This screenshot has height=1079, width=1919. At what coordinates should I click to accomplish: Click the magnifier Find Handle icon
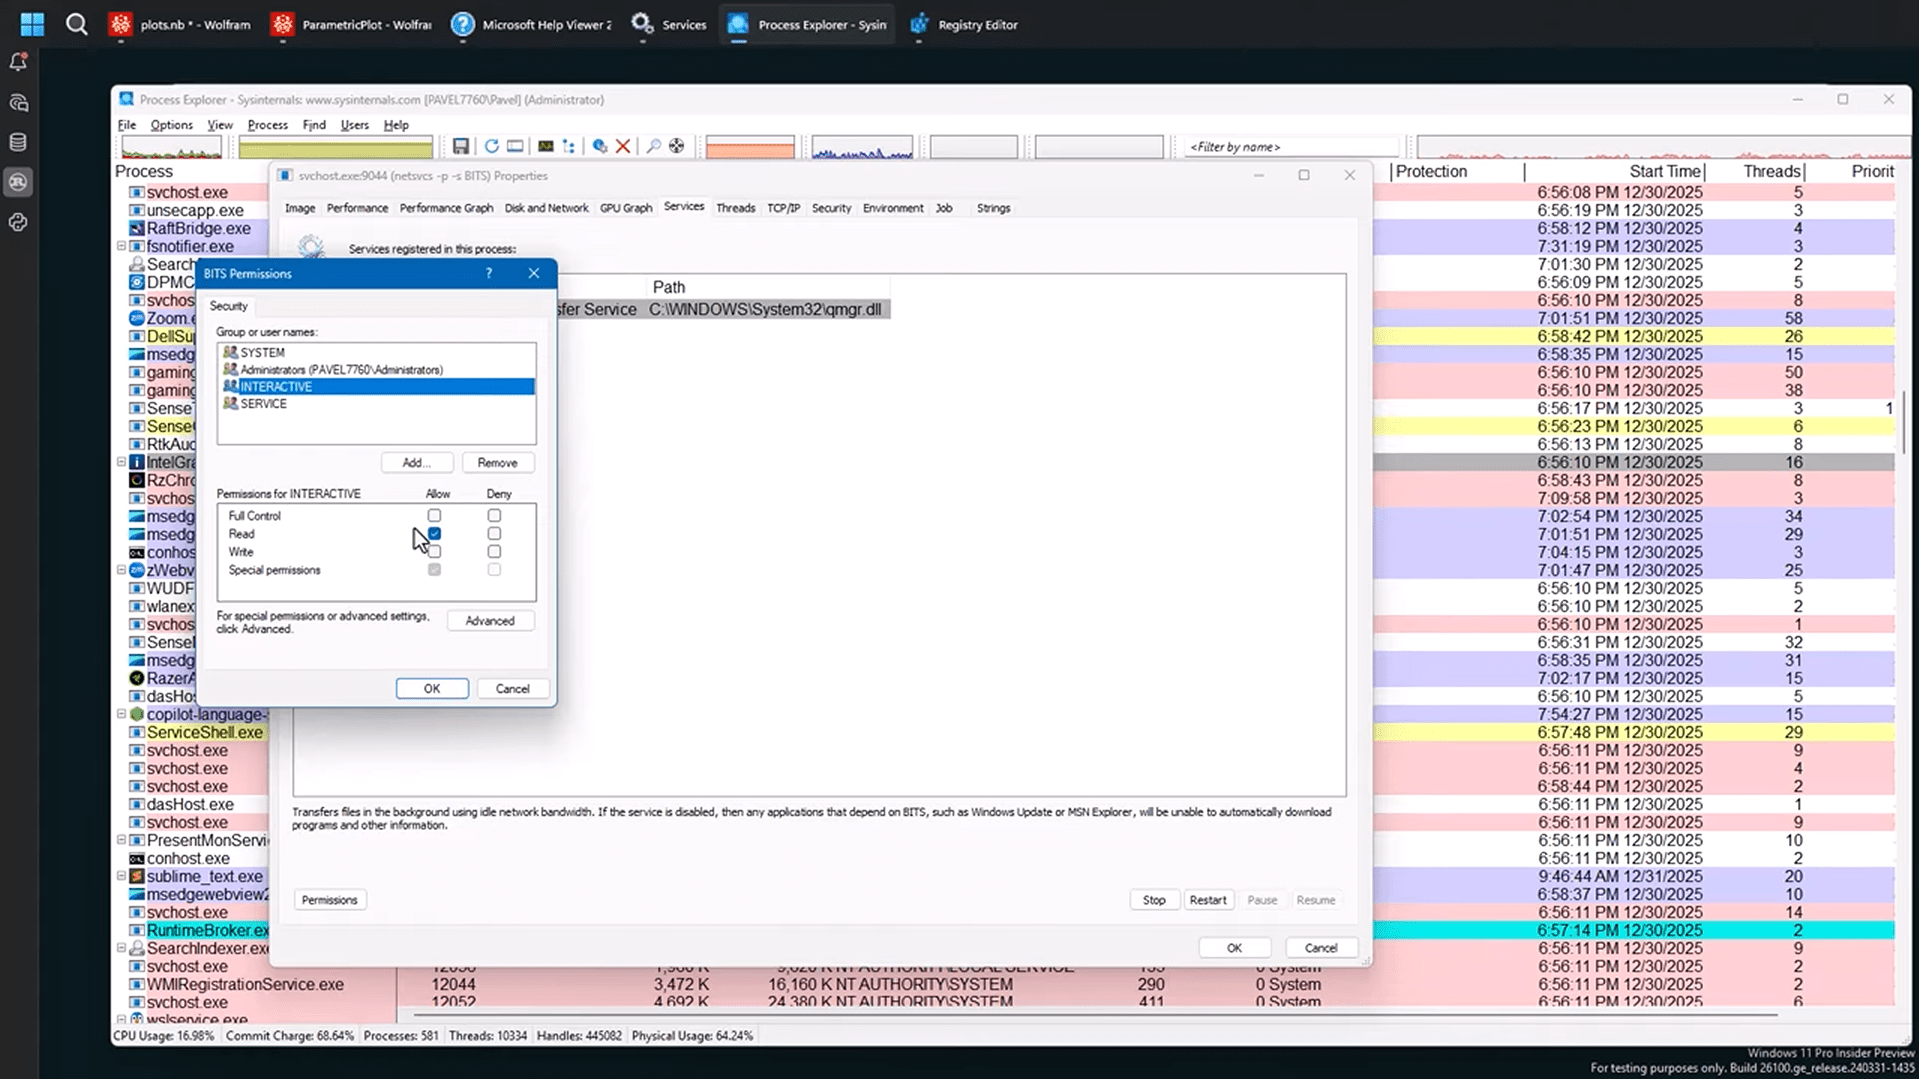coord(653,146)
